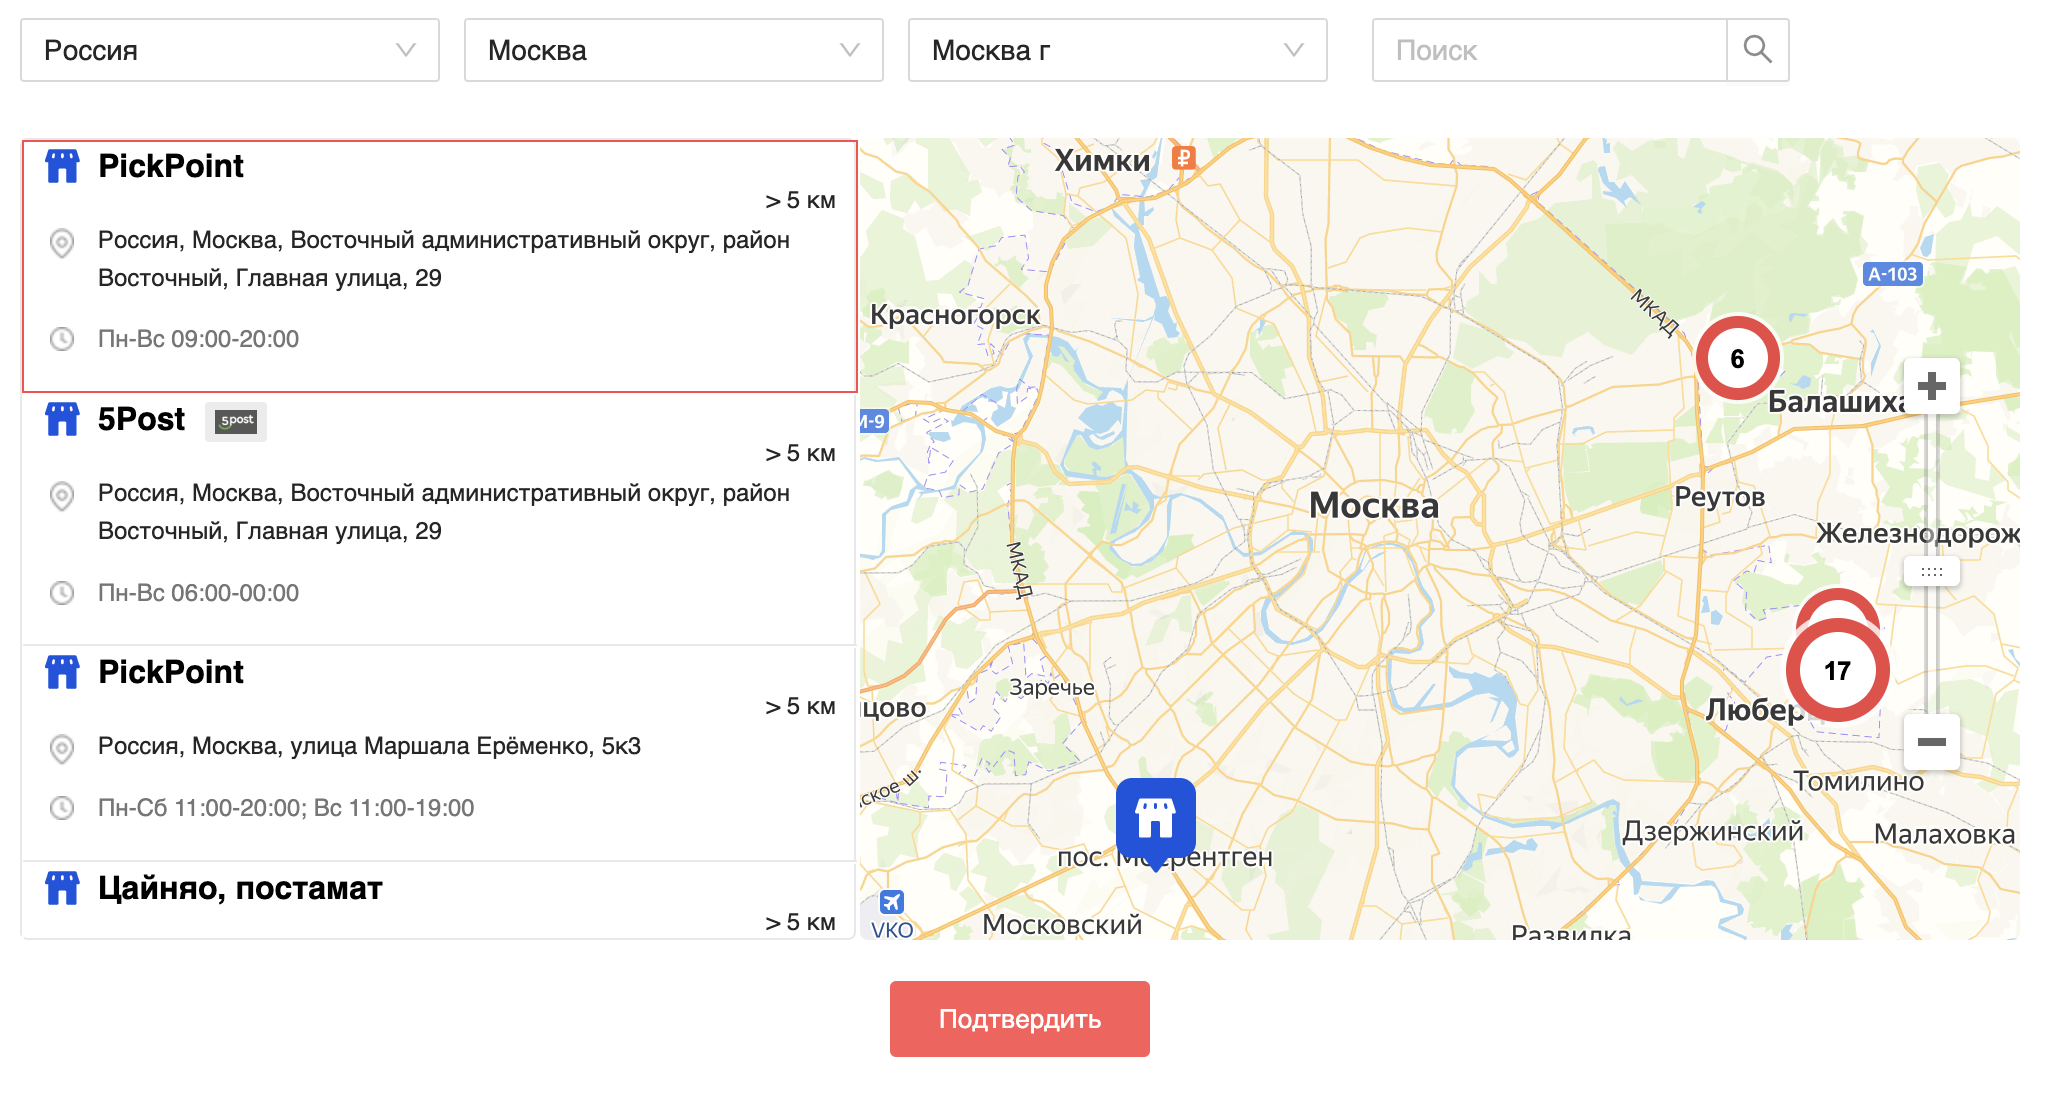Select the 5Post pickup point entry

click(x=440, y=520)
